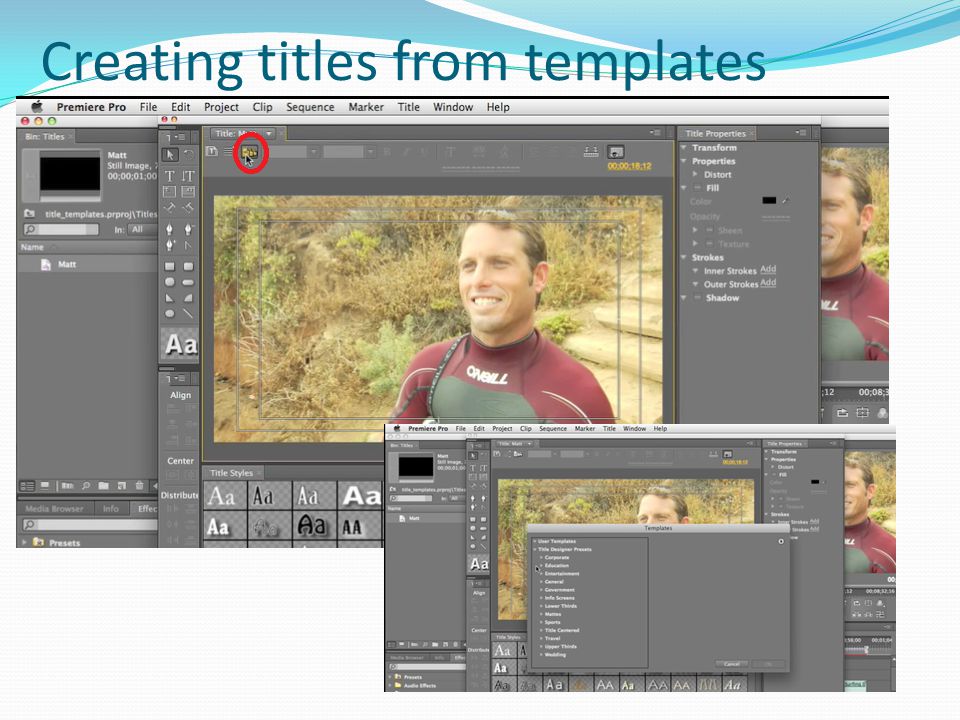Click the Opacity value in large Title Properties

775,217
